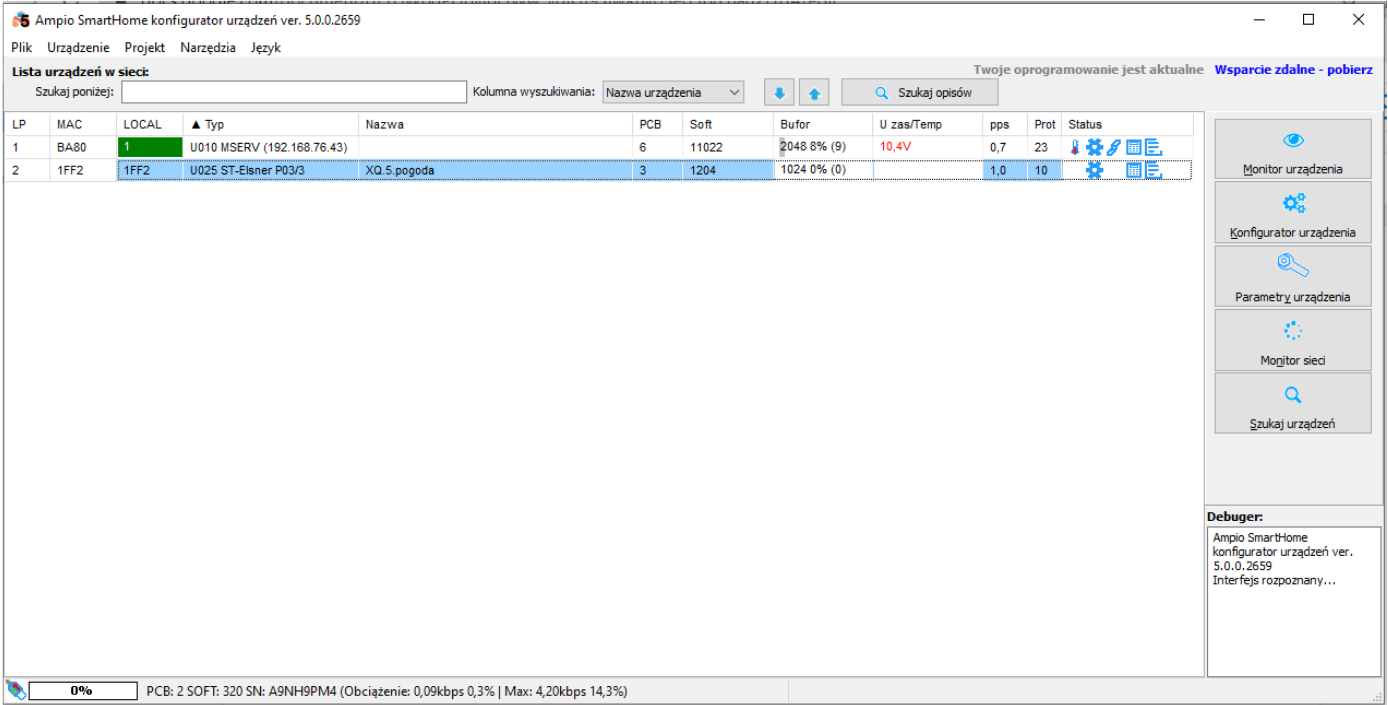This screenshot has height=705, width=1388.
Task: Click the Status column header
Action: pyautogui.click(x=1127, y=124)
